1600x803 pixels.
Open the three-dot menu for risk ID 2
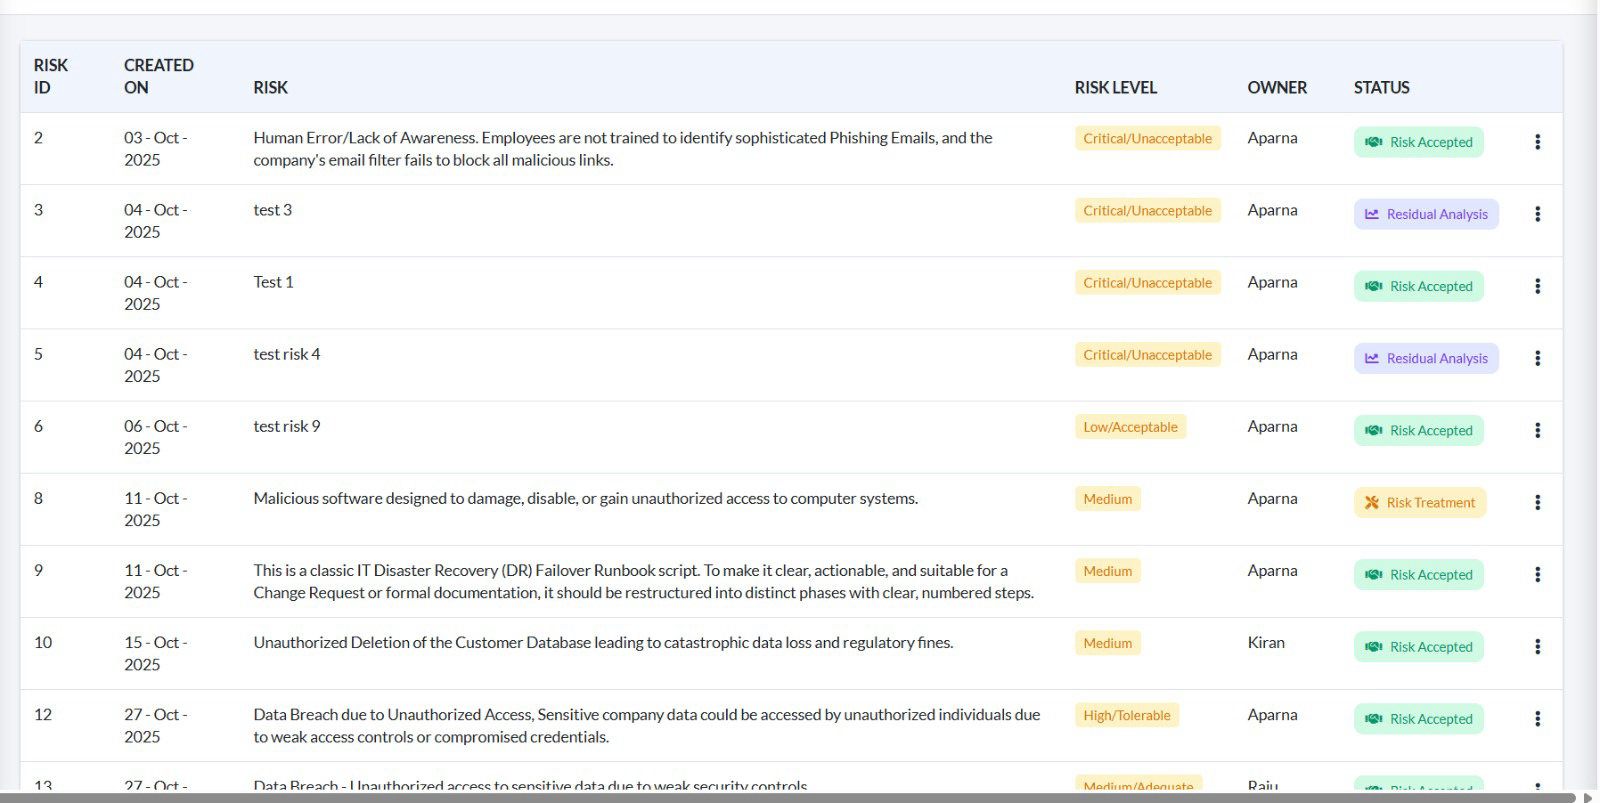point(1537,142)
